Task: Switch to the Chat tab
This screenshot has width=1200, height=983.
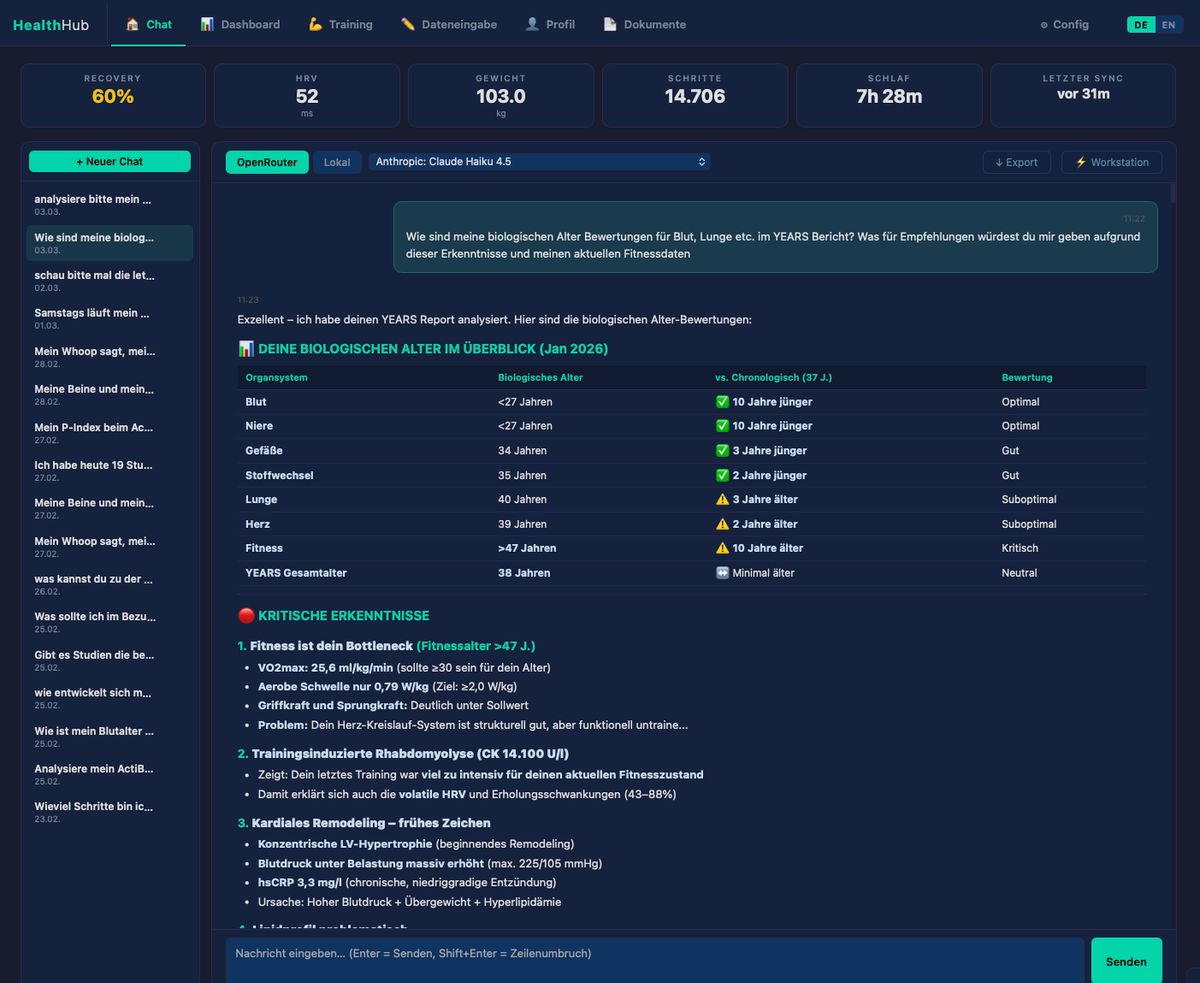Action: click(148, 25)
